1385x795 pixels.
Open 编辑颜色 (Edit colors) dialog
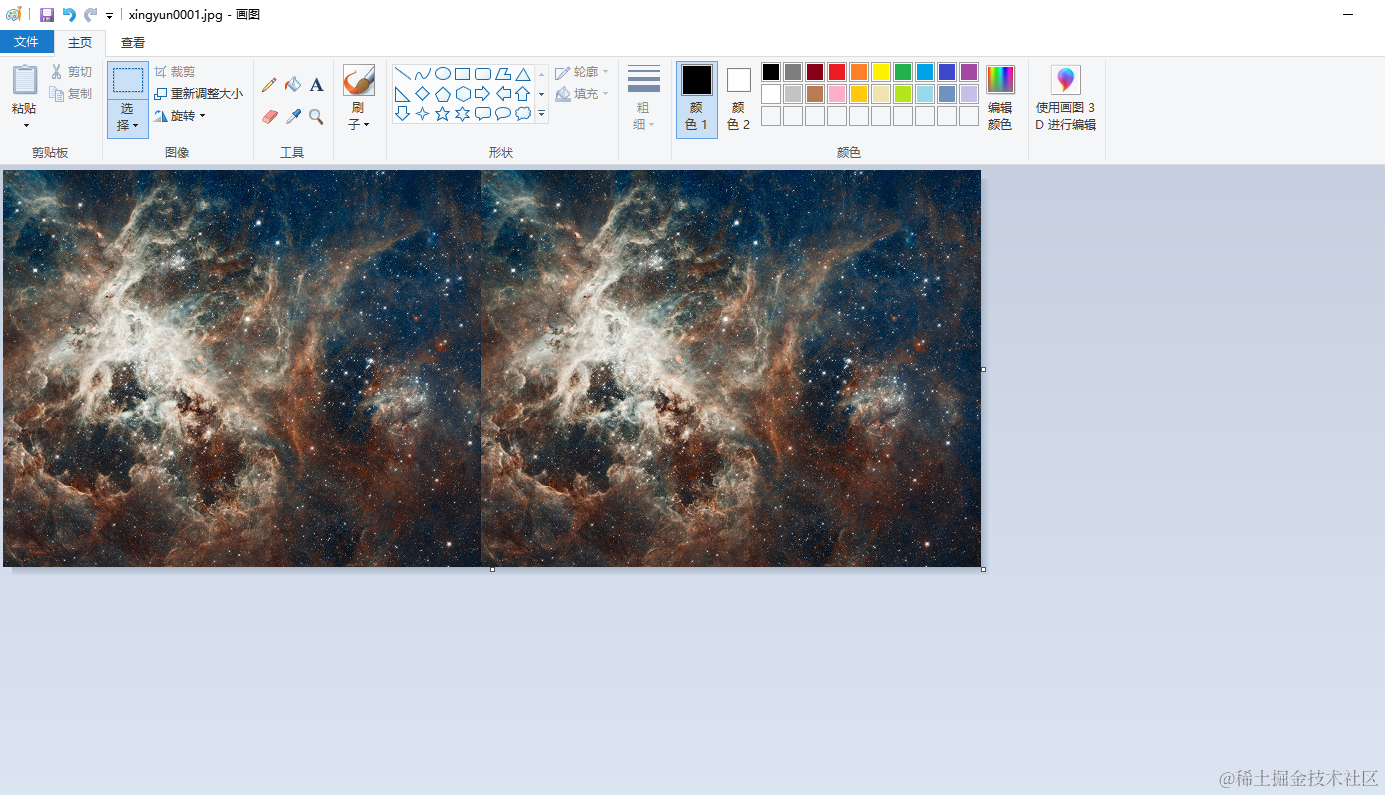click(1000, 98)
